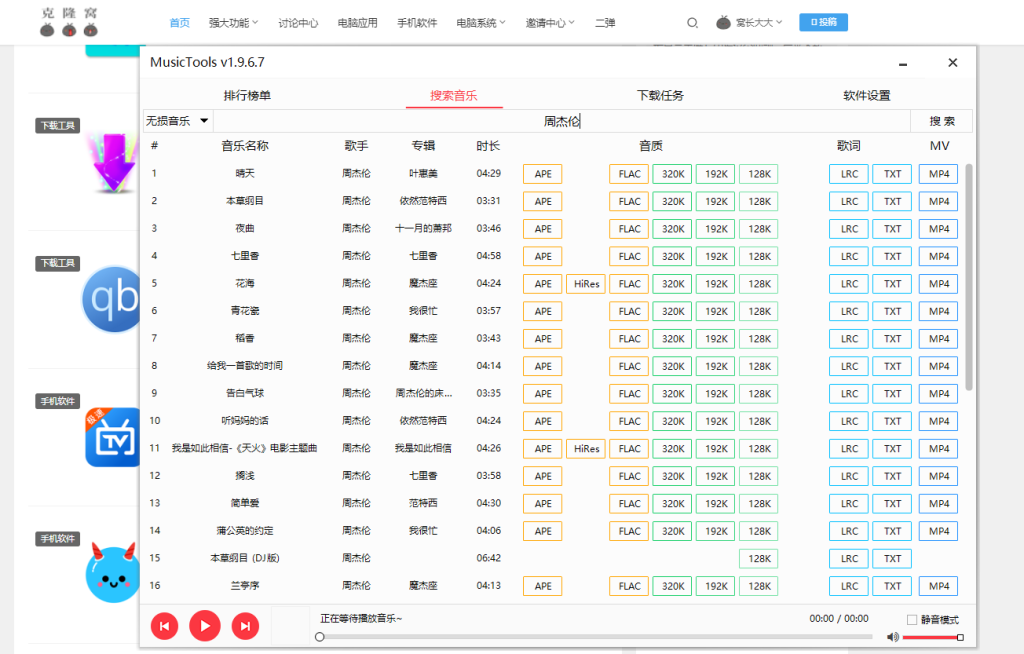Download TXT lyrics for 兰亭序
Image resolution: width=1024 pixels, height=654 pixels.
click(x=892, y=585)
